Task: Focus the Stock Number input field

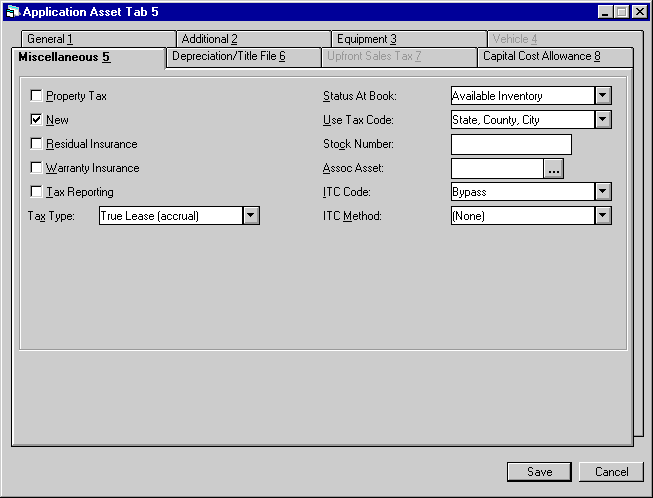Action: (x=511, y=144)
